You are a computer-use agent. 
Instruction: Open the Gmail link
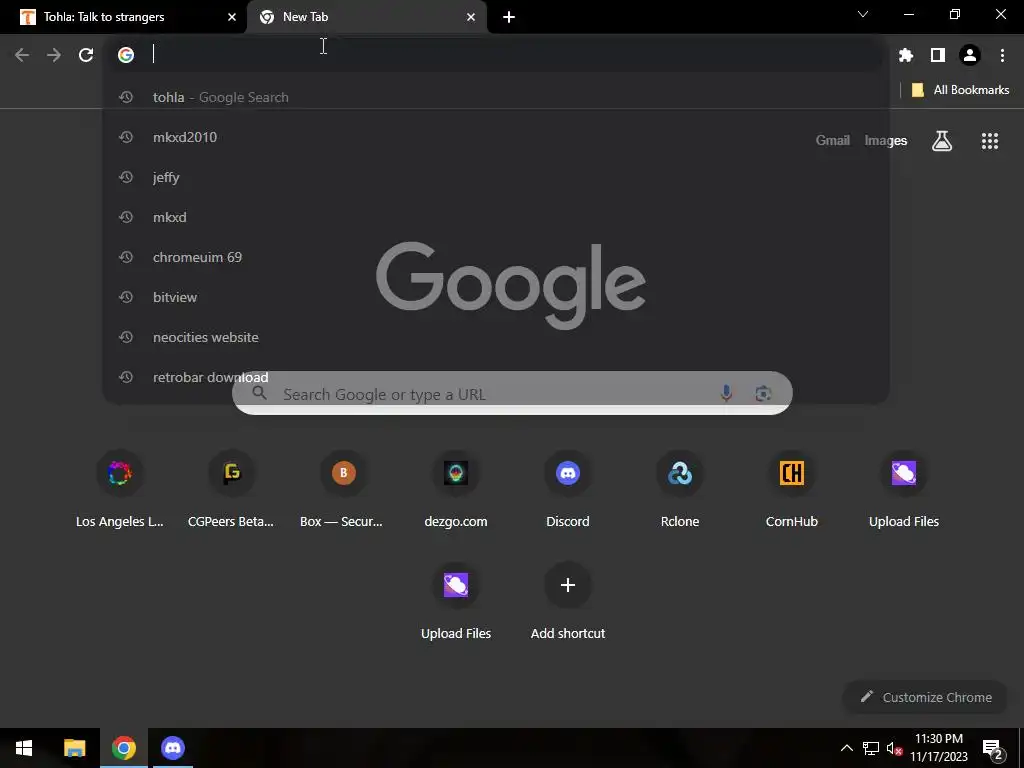point(833,140)
